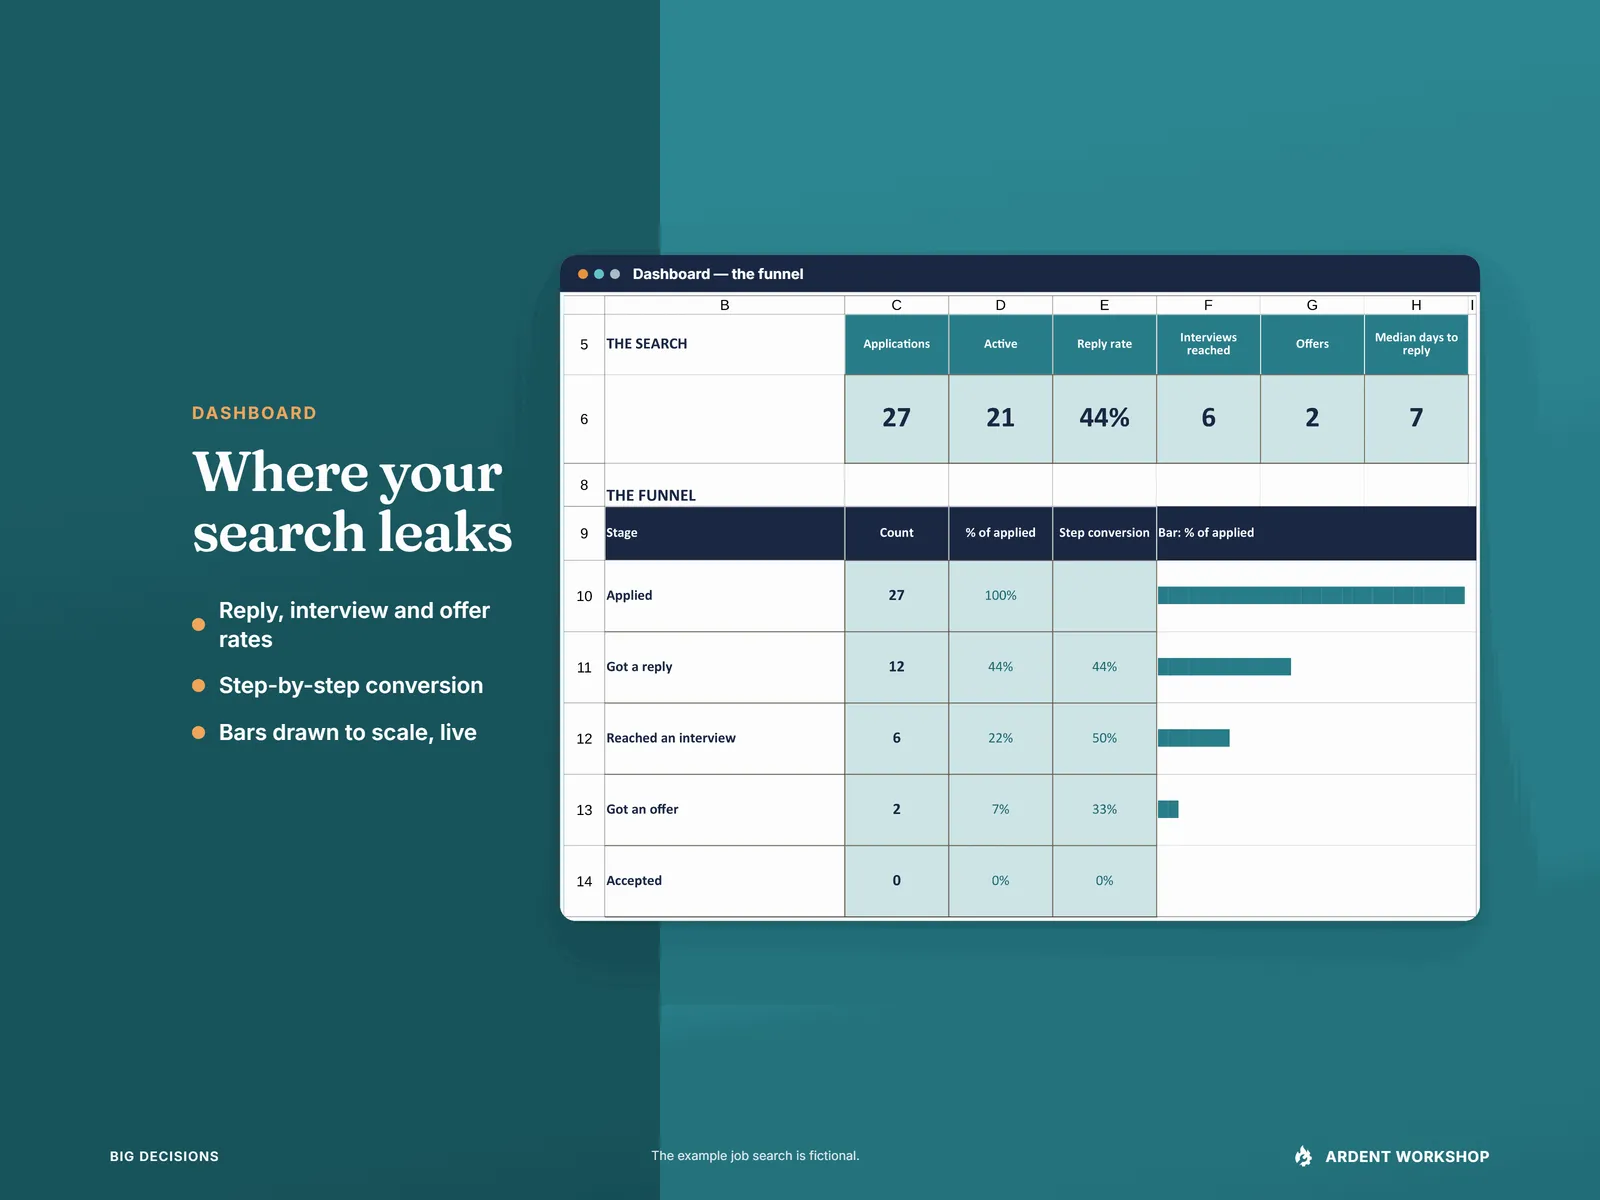Select column B header
This screenshot has width=1600, height=1200.
point(725,305)
